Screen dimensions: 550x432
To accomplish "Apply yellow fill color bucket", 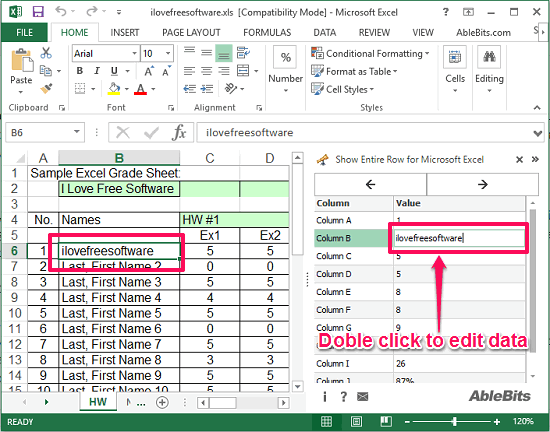I will click(x=114, y=88).
